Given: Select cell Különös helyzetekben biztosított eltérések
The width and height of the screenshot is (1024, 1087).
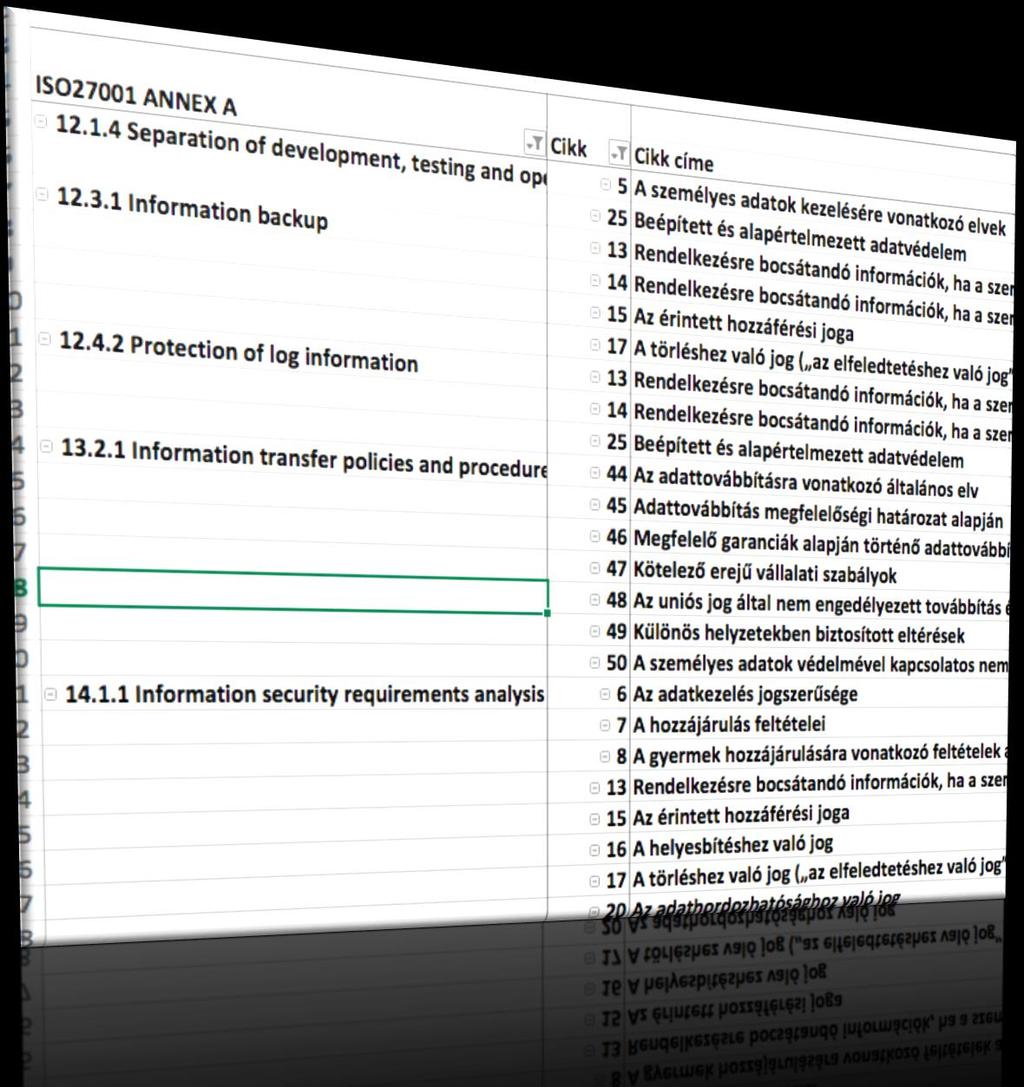Looking at the screenshot, I should pyautogui.click(x=799, y=633).
